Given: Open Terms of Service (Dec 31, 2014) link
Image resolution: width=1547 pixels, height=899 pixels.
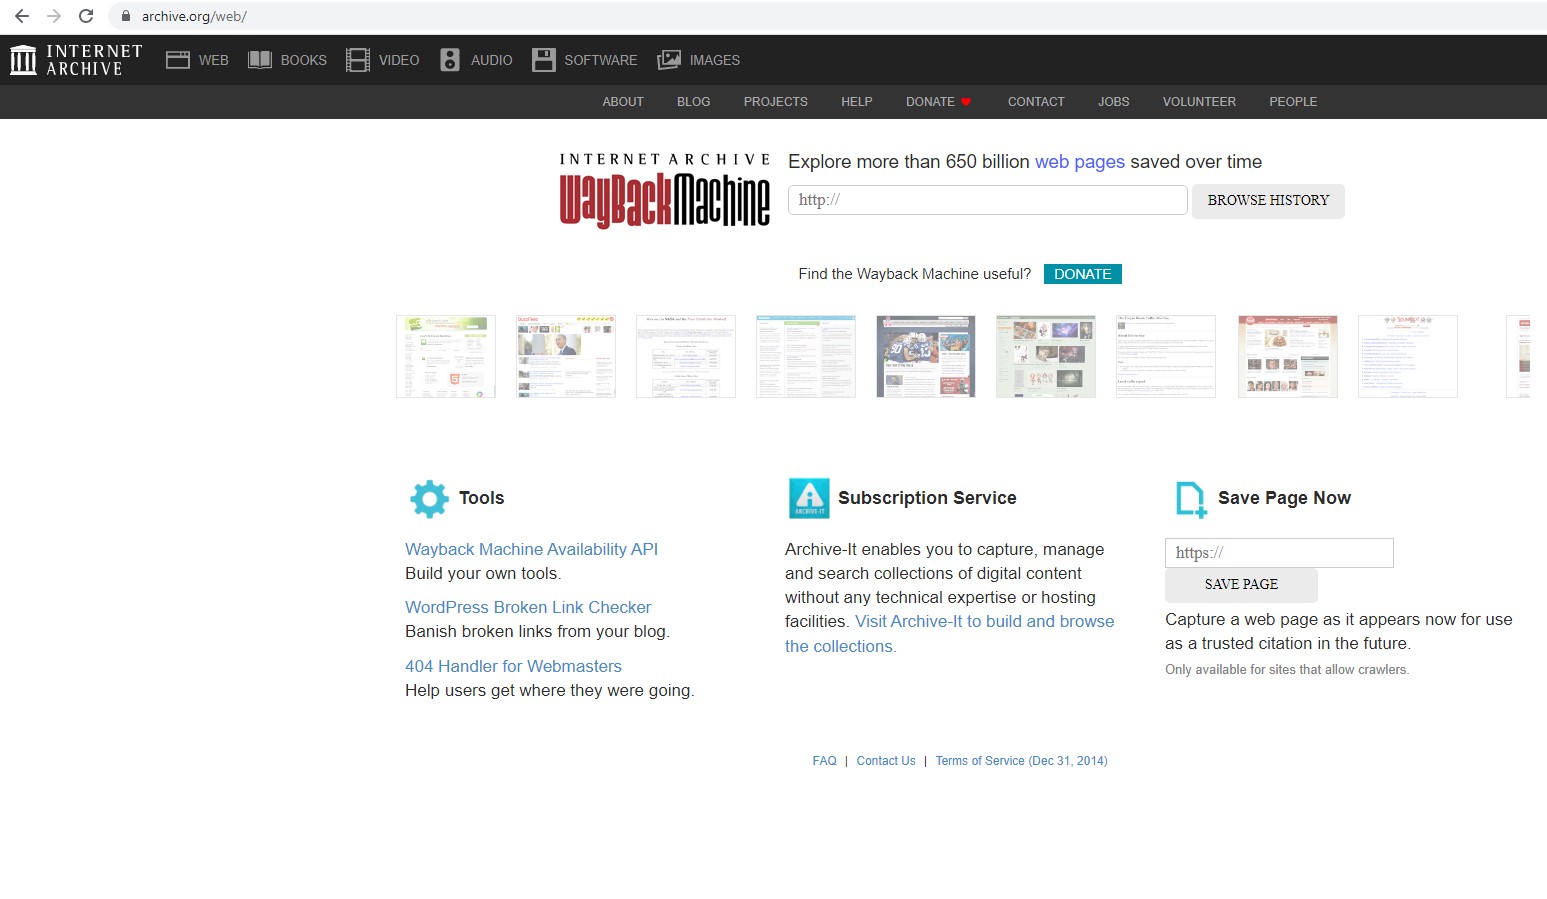Looking at the screenshot, I should [x=1021, y=761].
